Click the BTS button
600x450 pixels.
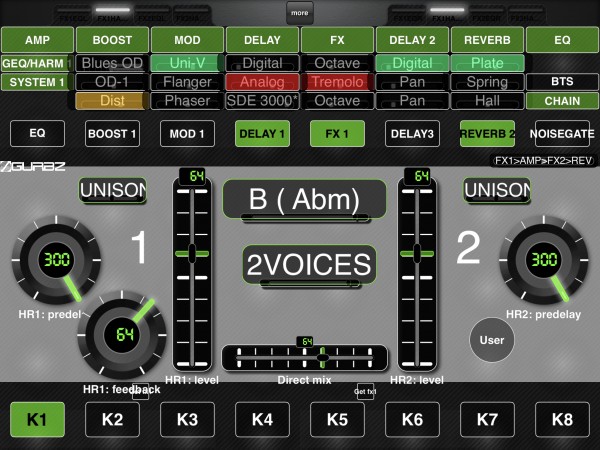click(x=562, y=82)
